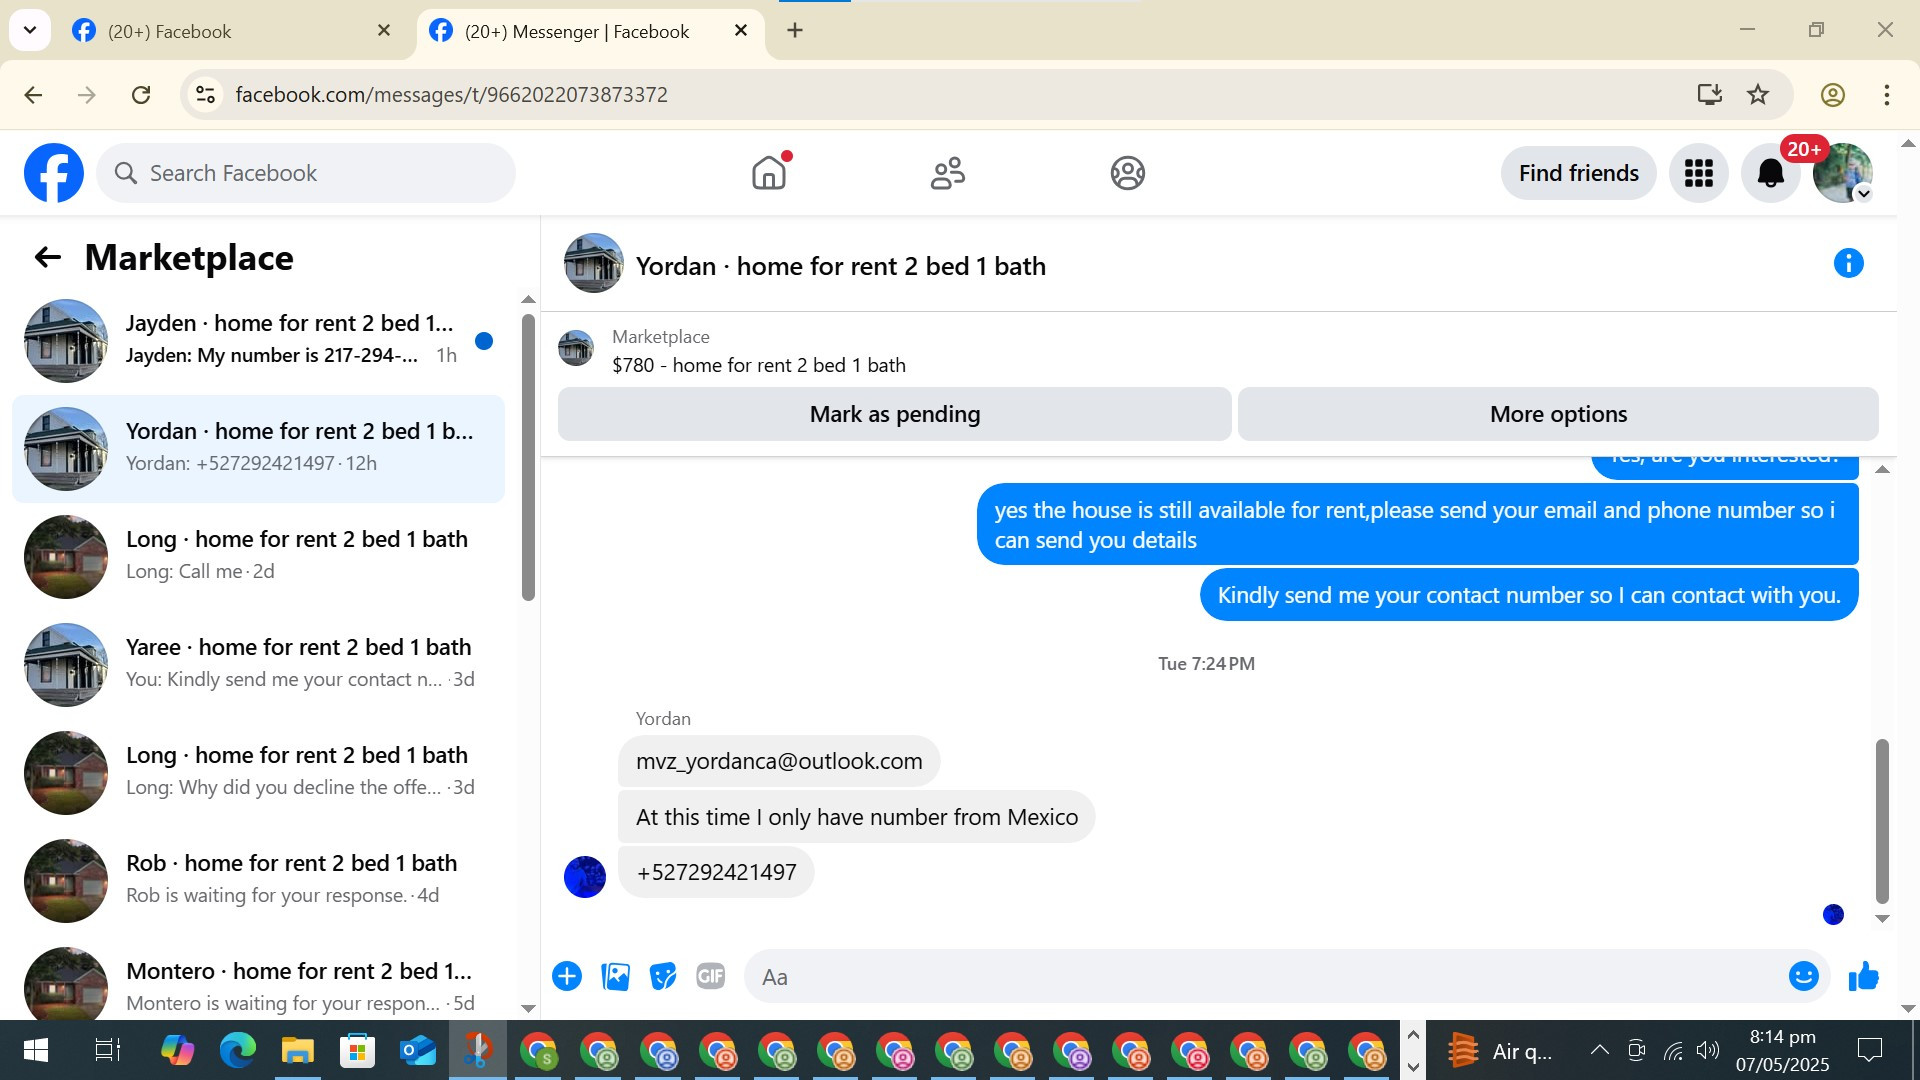Viewport: 1920px width, 1080px height.
Task: Go back from Marketplace list
Action: (x=47, y=258)
